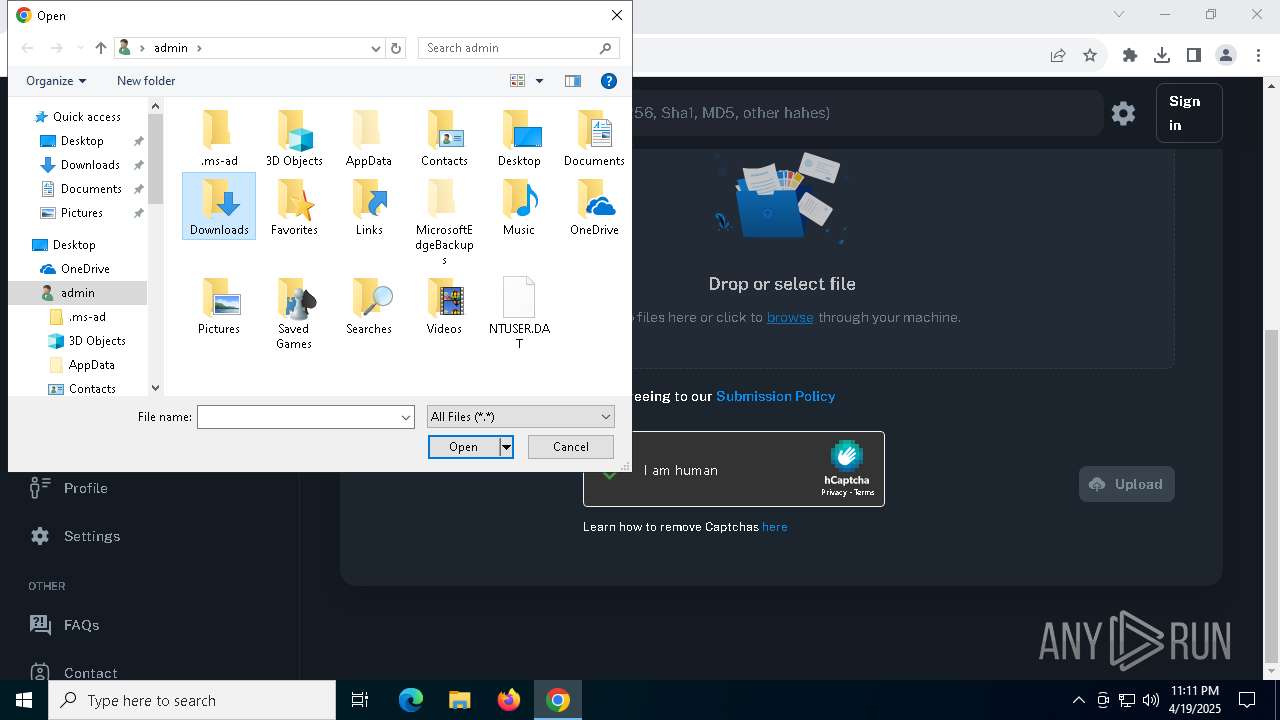
Task: Click the Cancel button
Action: [x=571, y=447]
